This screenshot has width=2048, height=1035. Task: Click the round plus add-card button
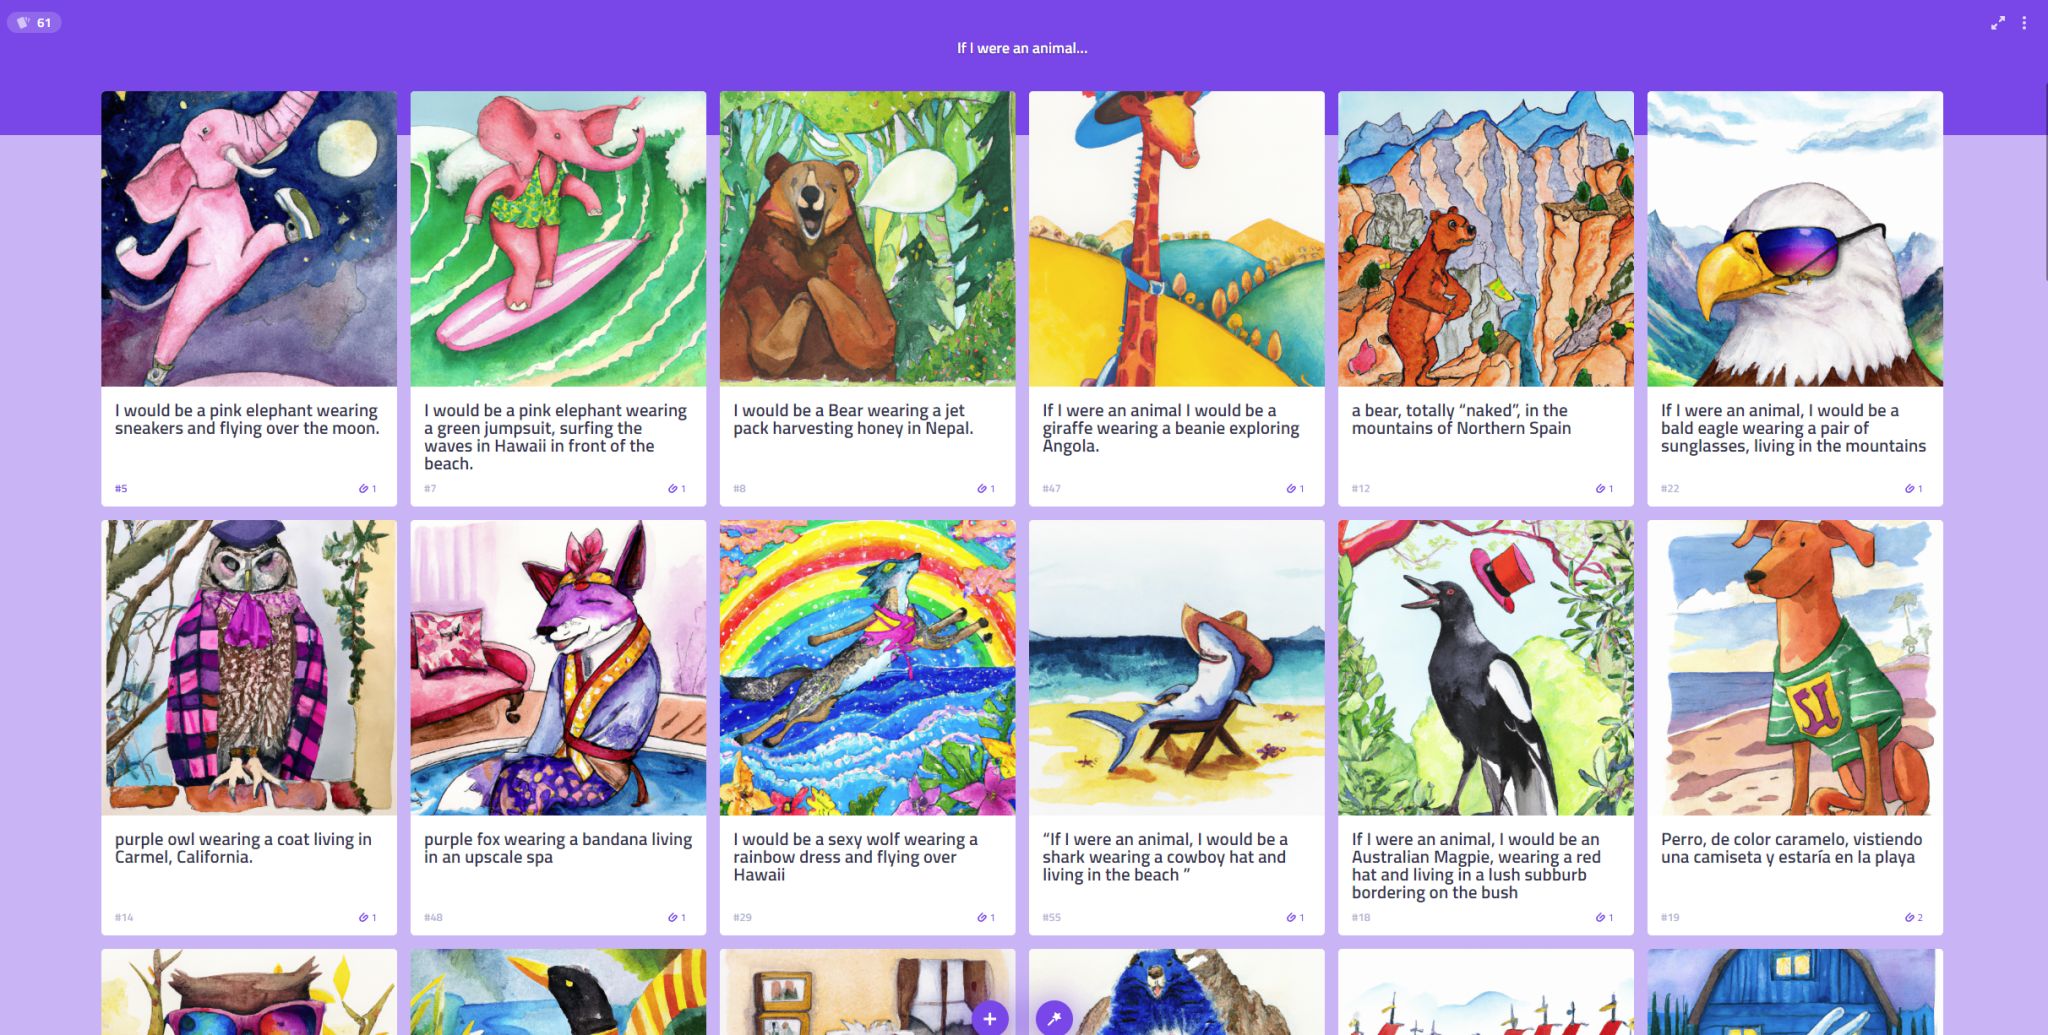point(989,1018)
